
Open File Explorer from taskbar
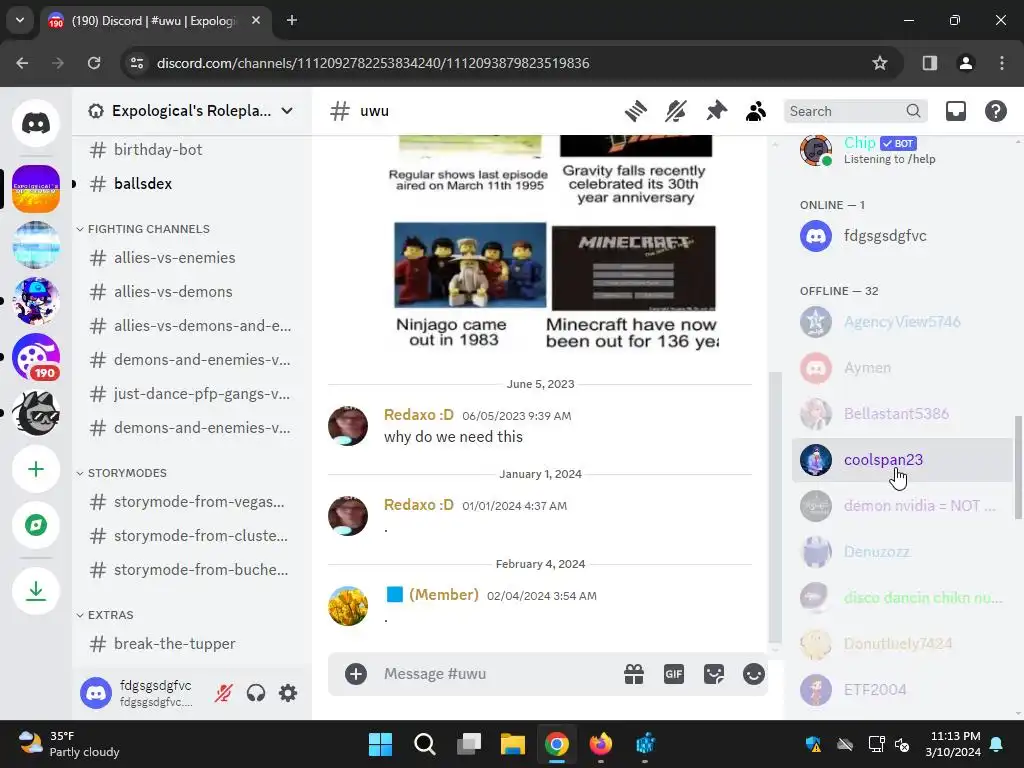click(x=513, y=744)
